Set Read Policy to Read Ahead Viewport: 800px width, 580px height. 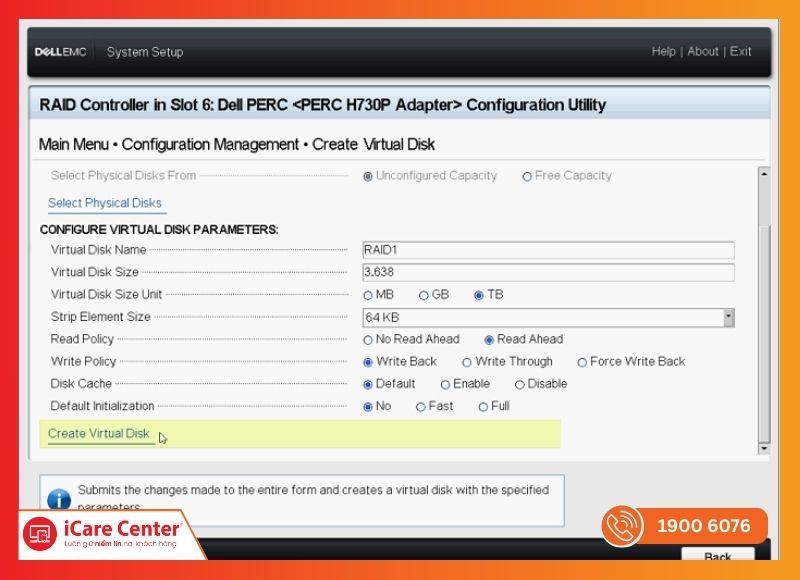[x=489, y=340]
